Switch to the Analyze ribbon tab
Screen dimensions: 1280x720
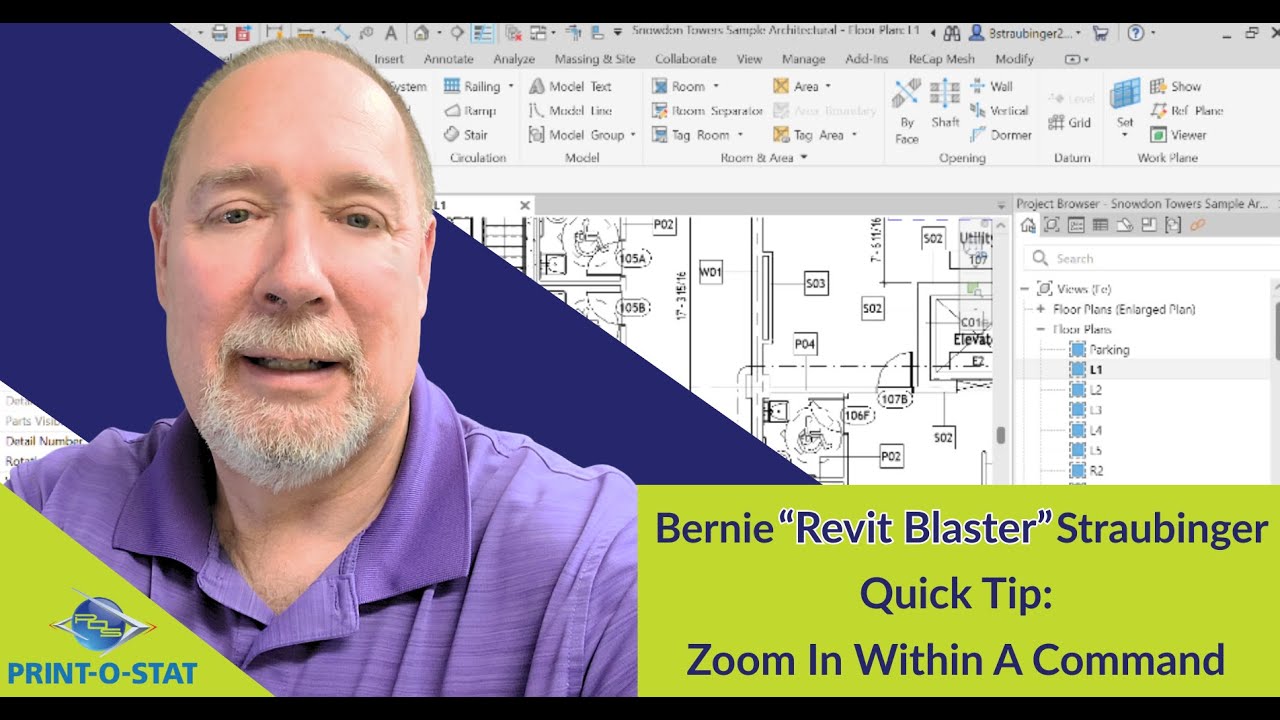coord(514,59)
